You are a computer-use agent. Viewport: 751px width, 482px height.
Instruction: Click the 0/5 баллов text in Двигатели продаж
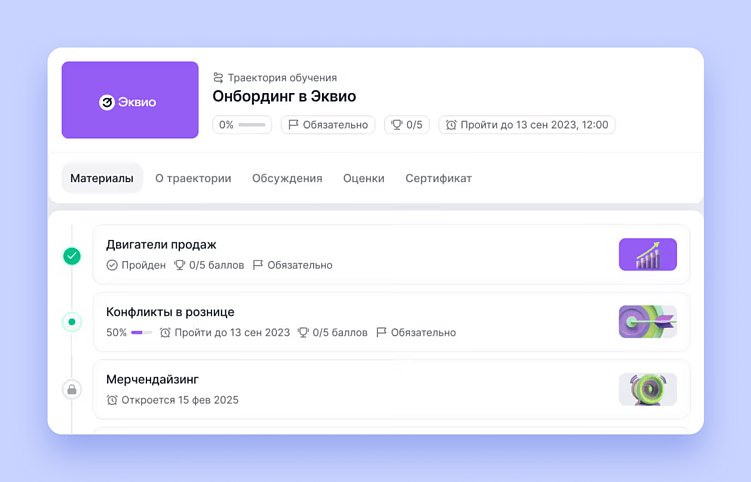pos(216,265)
